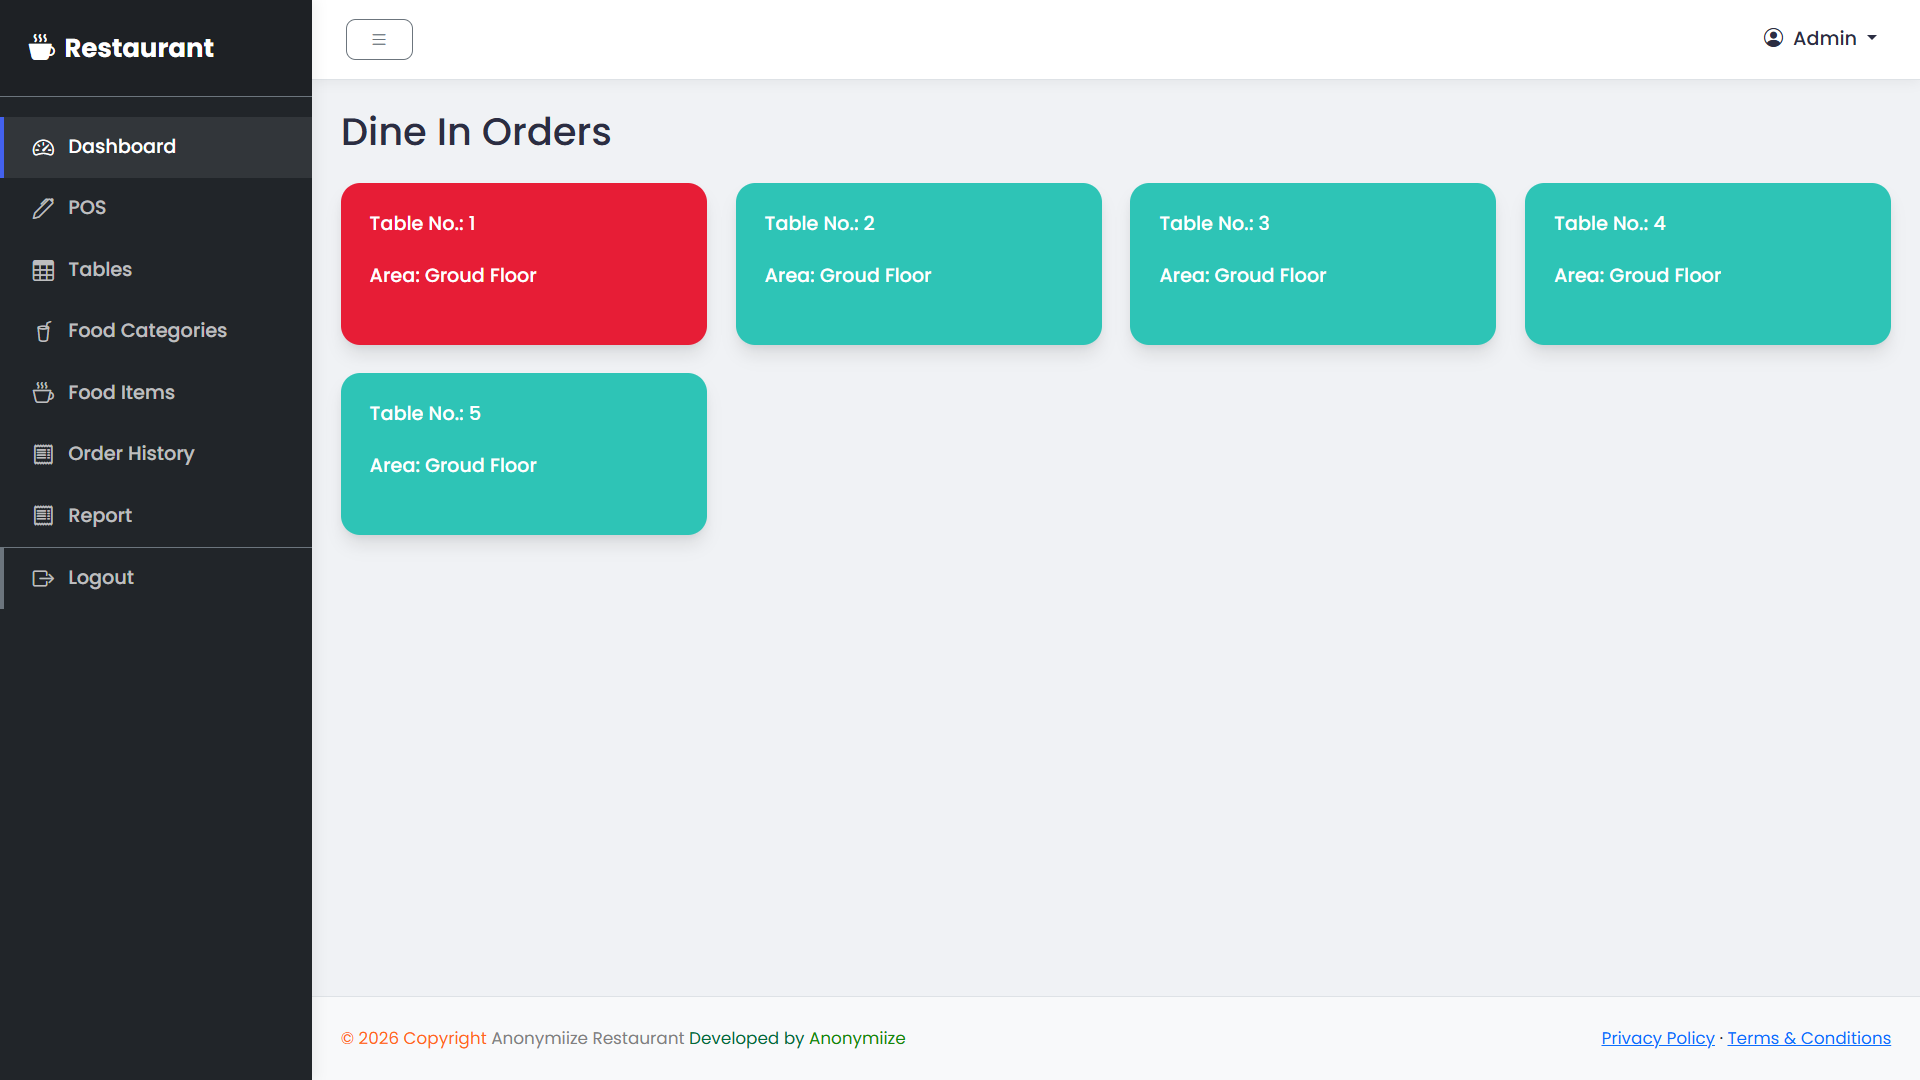Open the Terms & Conditions link
1920x1080 pixels.
(1809, 1038)
